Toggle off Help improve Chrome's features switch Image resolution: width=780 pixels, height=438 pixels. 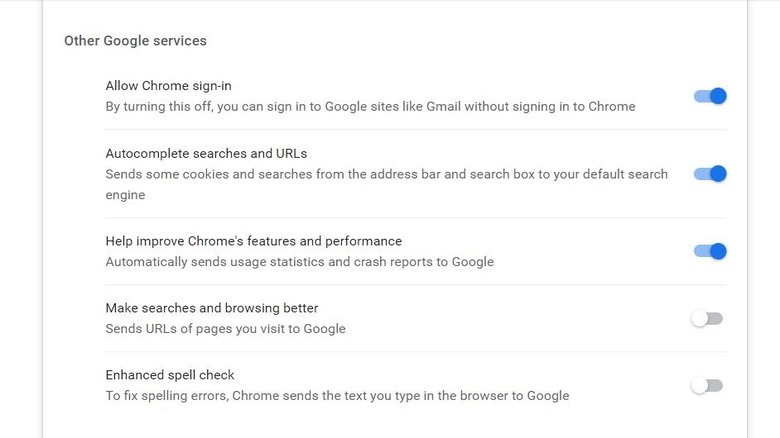[x=709, y=251]
